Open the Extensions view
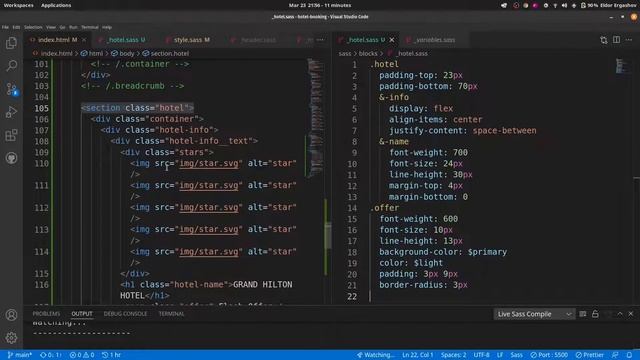Viewport: 640px width, 360px height. point(11,135)
